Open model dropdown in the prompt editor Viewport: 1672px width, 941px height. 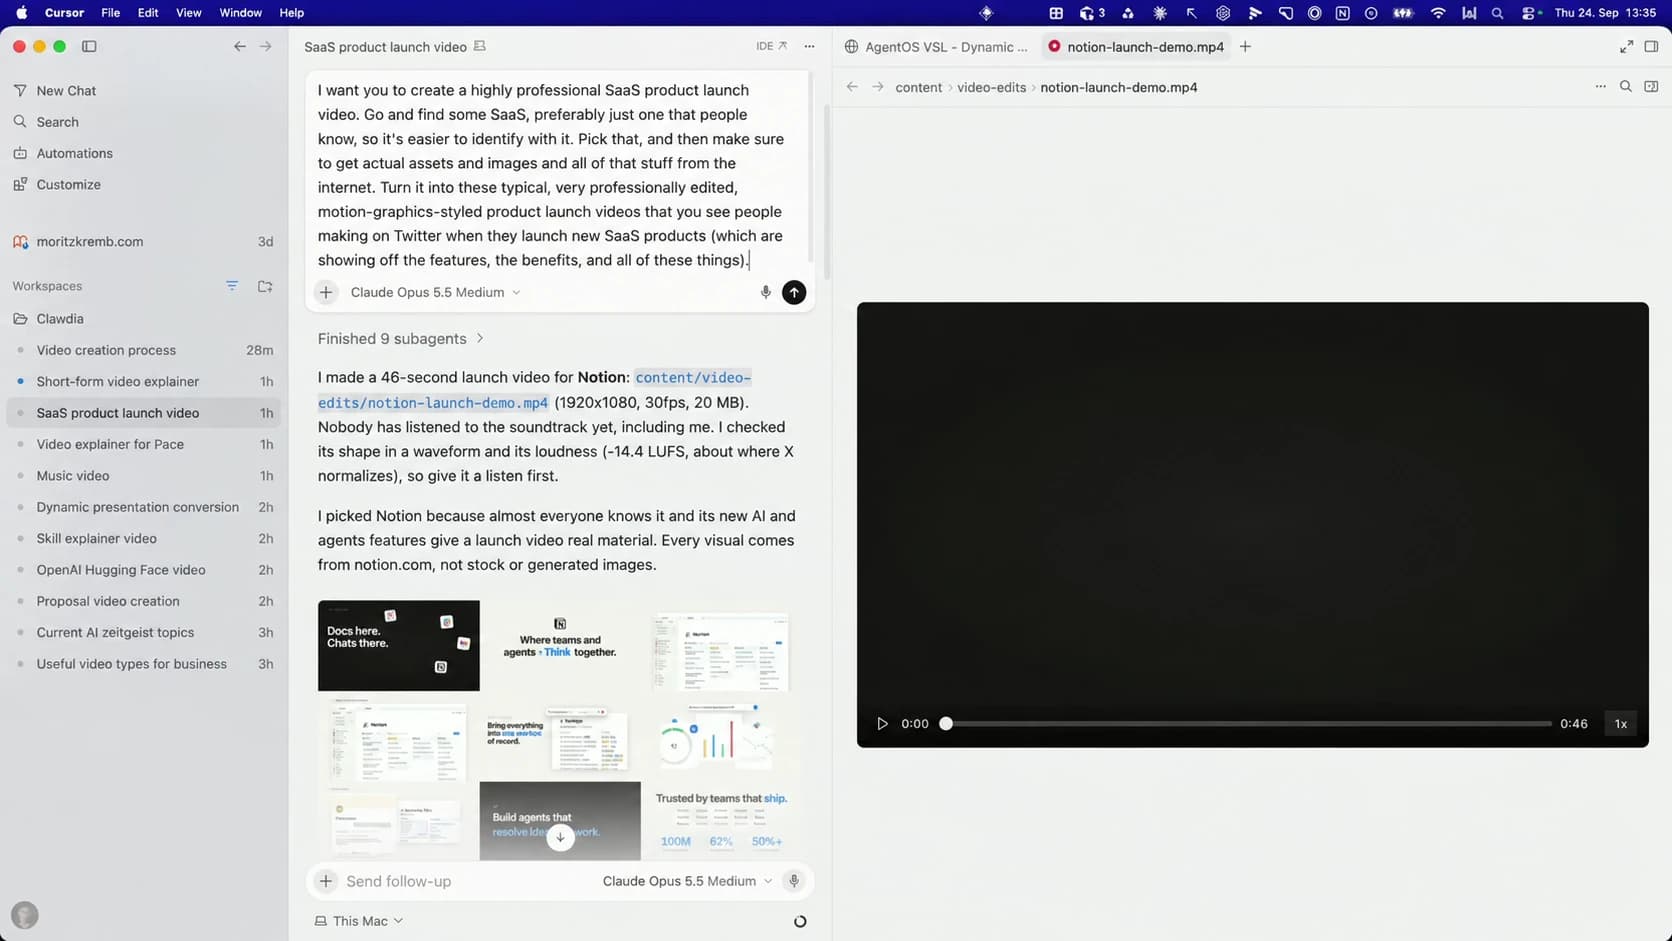435,292
